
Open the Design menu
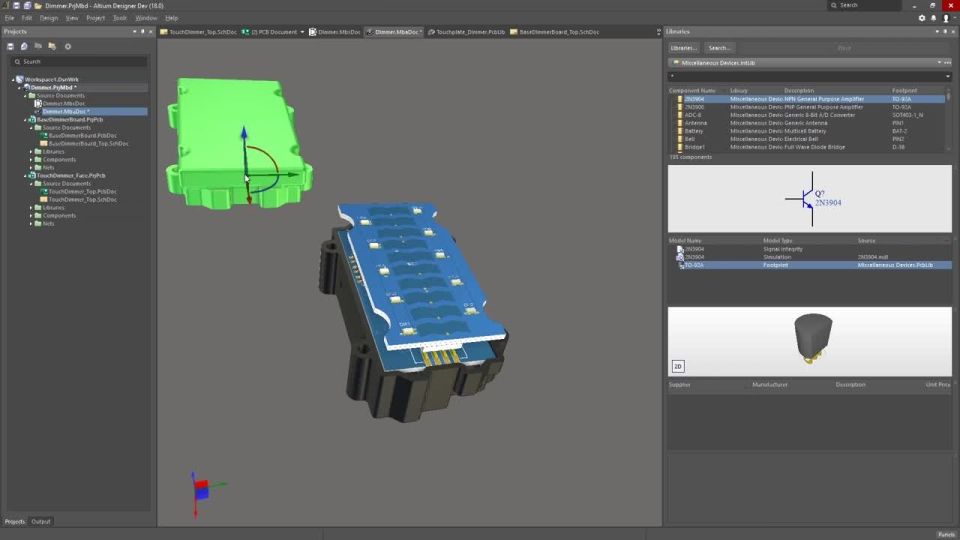click(48, 18)
